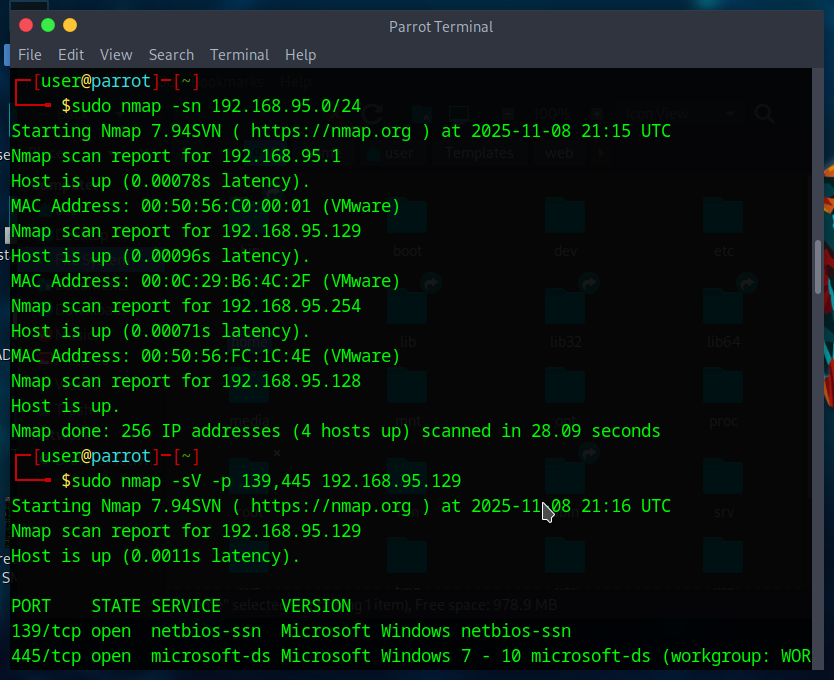This screenshot has width=834, height=680.
Task: Click the 139/tcp open netbios-ssn row
Action: 291,631
